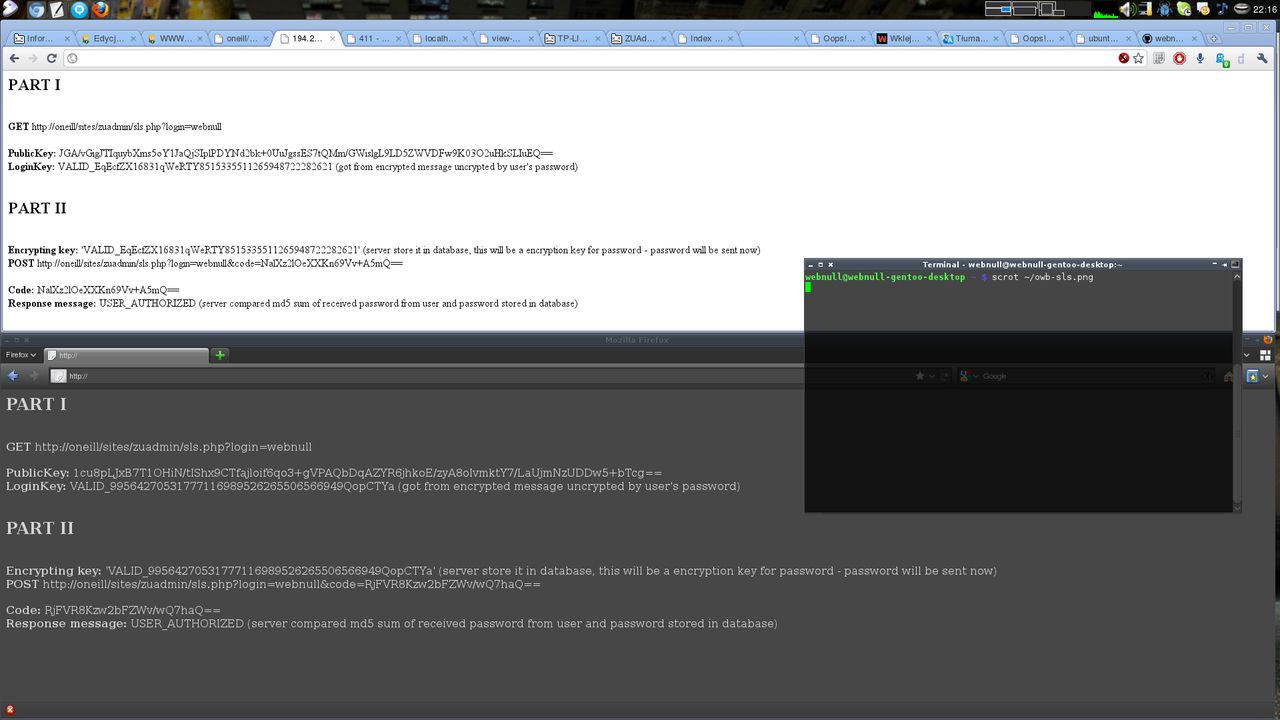Click the terminal command line 'scrot ~/owb-sls.png'
Screen dimensions: 1280x720
(x=1042, y=277)
